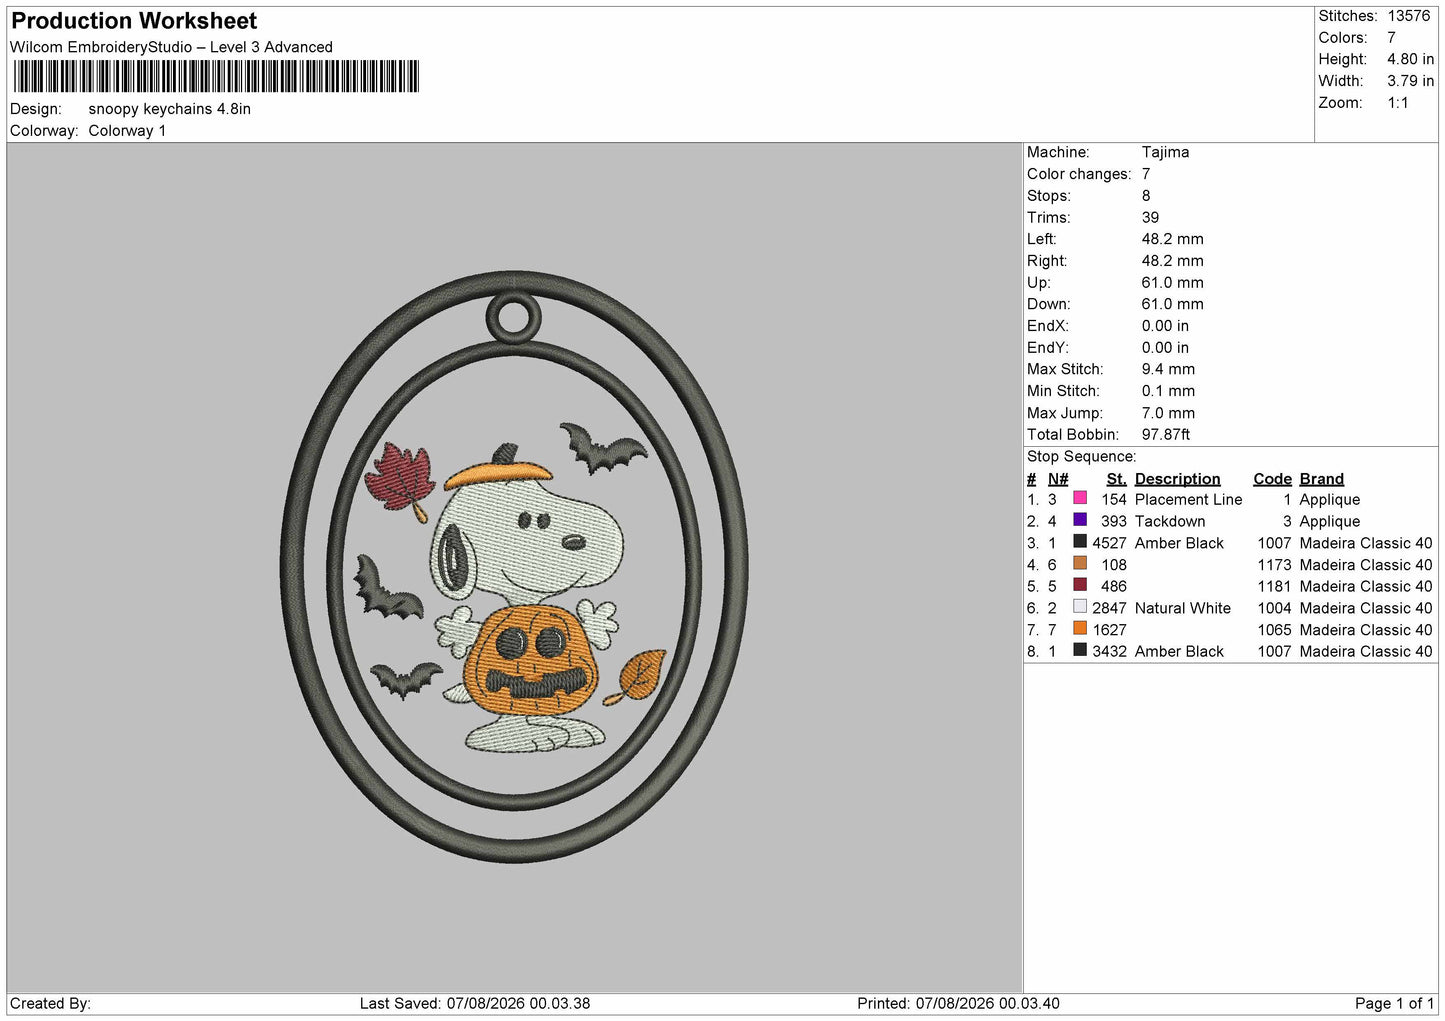Click the 'Wilcom EmbroideryStudio – Level 3 Advanced' text

pos(171,47)
